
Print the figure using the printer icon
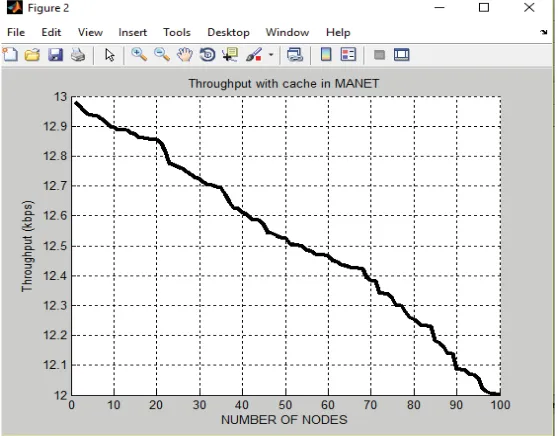click(78, 55)
